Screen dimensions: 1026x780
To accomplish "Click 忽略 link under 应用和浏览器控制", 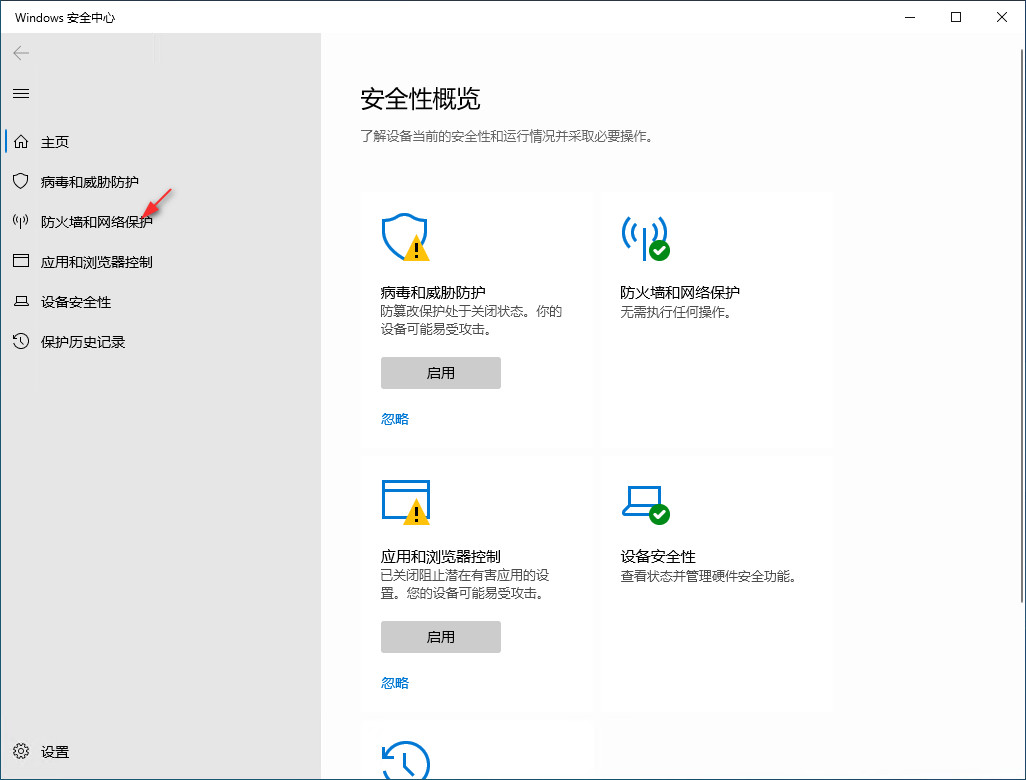I will pos(395,683).
